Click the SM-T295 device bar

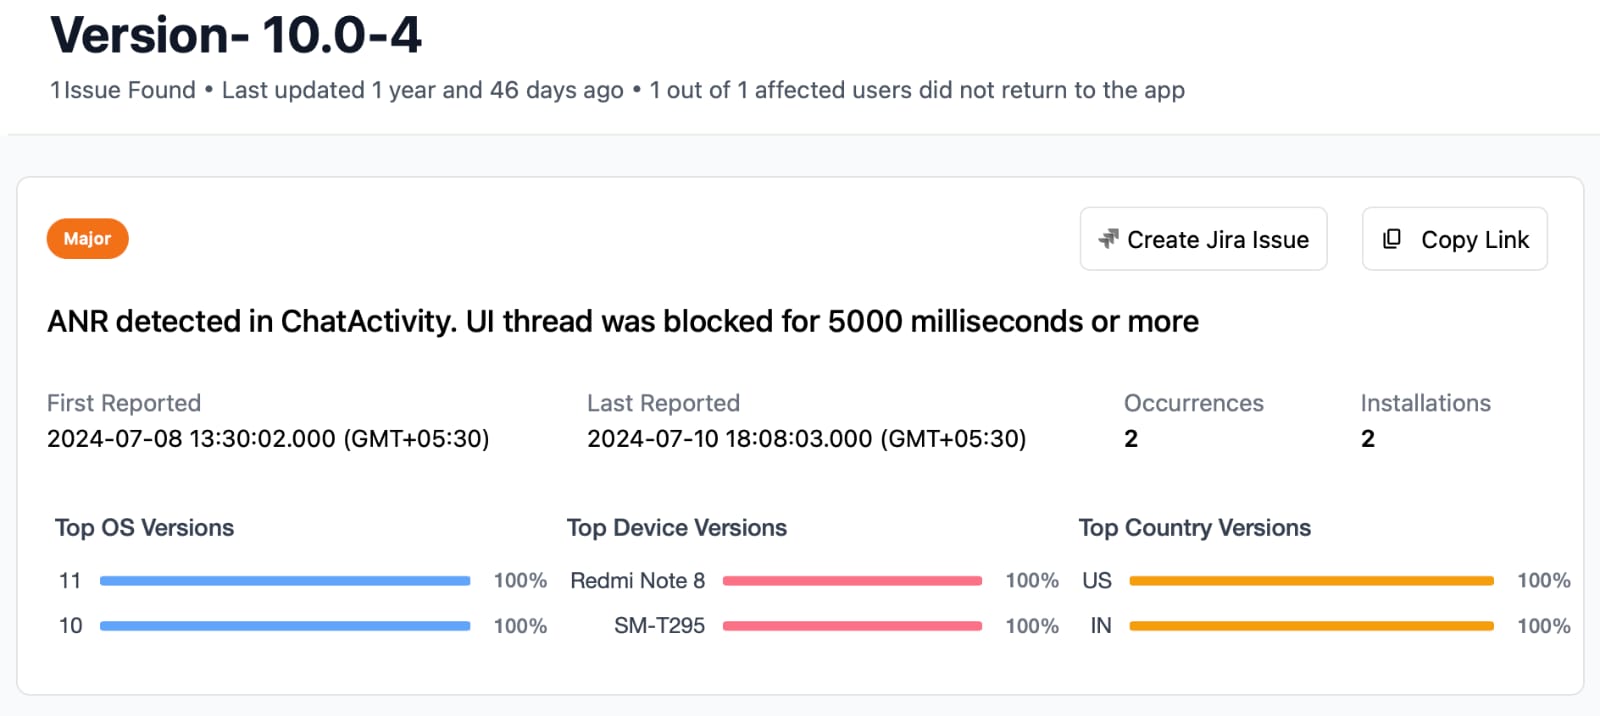(851, 626)
